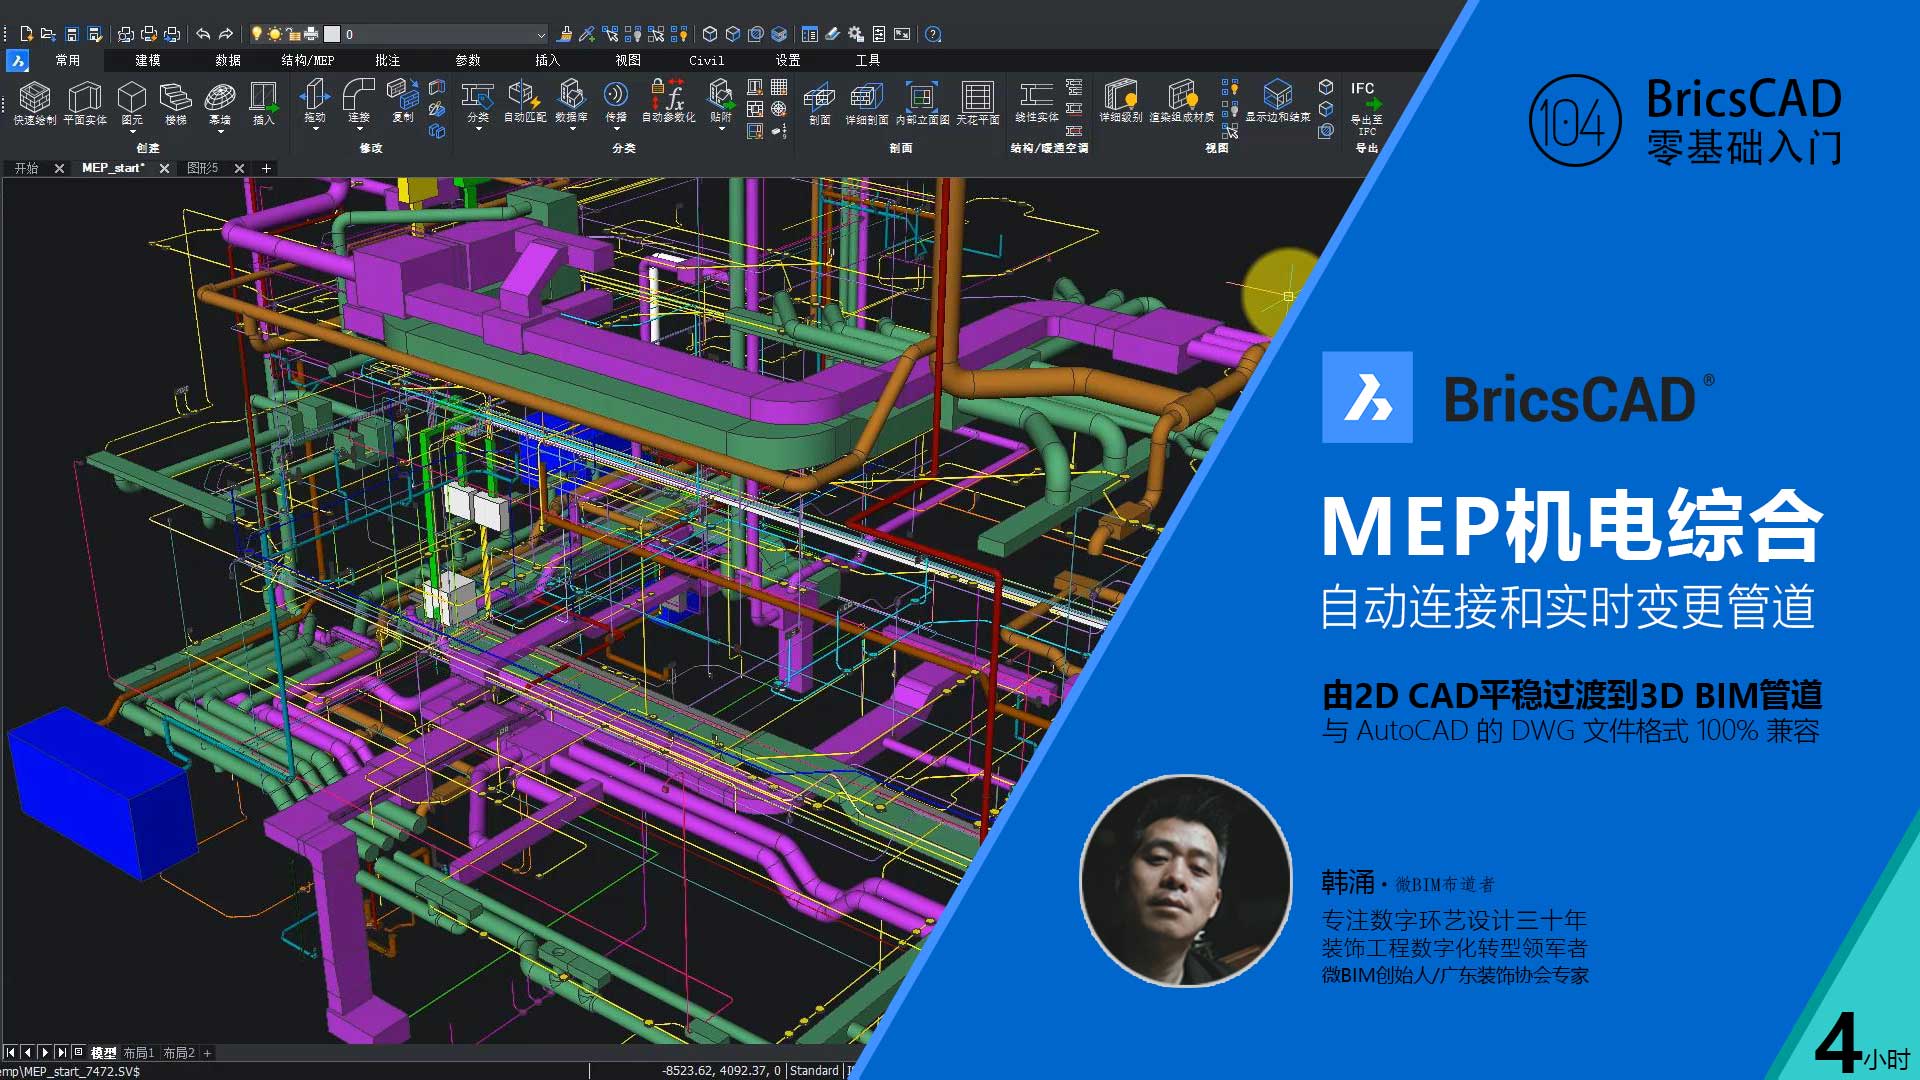Toggle layer on/off lightbulb icon
Screen dimensions: 1920x1080
[x=257, y=34]
